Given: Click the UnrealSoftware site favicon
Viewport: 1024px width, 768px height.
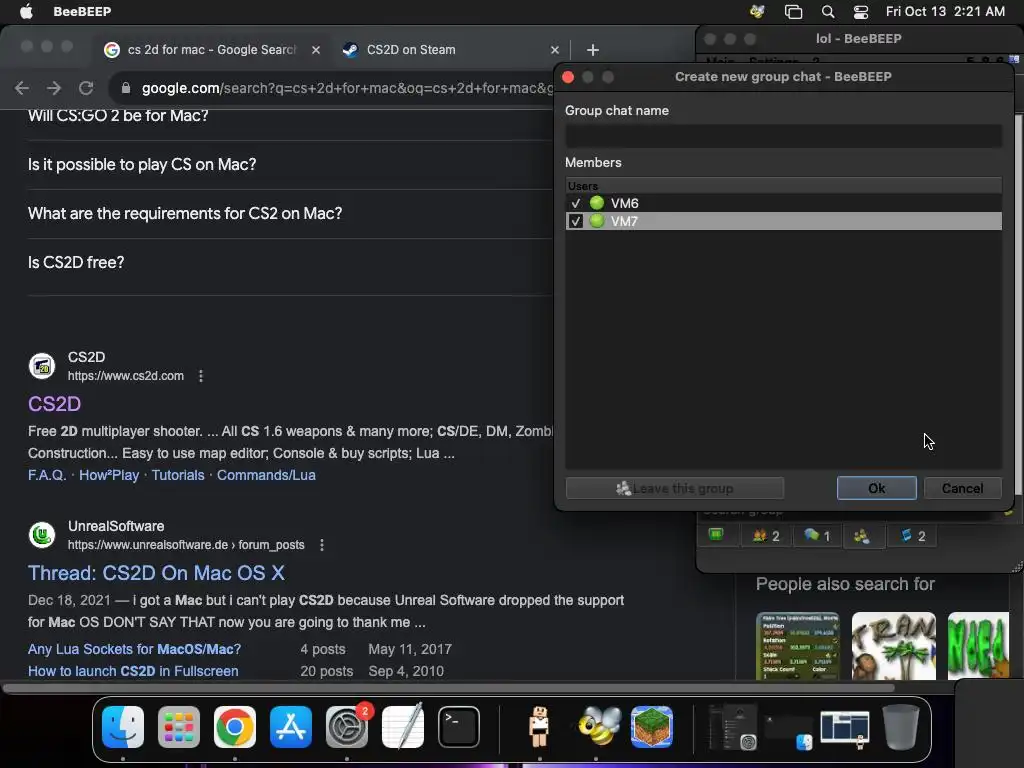Looking at the screenshot, I should (42, 535).
